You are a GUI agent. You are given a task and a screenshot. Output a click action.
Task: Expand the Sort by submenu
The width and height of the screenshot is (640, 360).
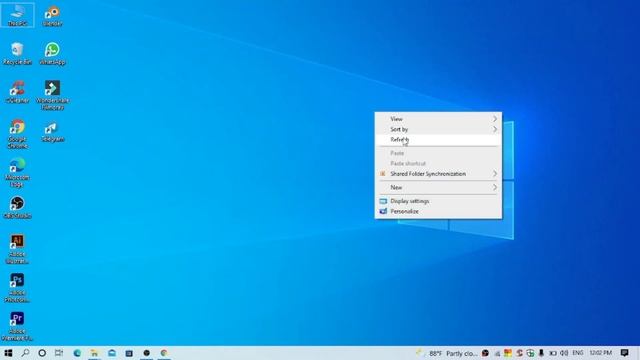(x=438, y=129)
